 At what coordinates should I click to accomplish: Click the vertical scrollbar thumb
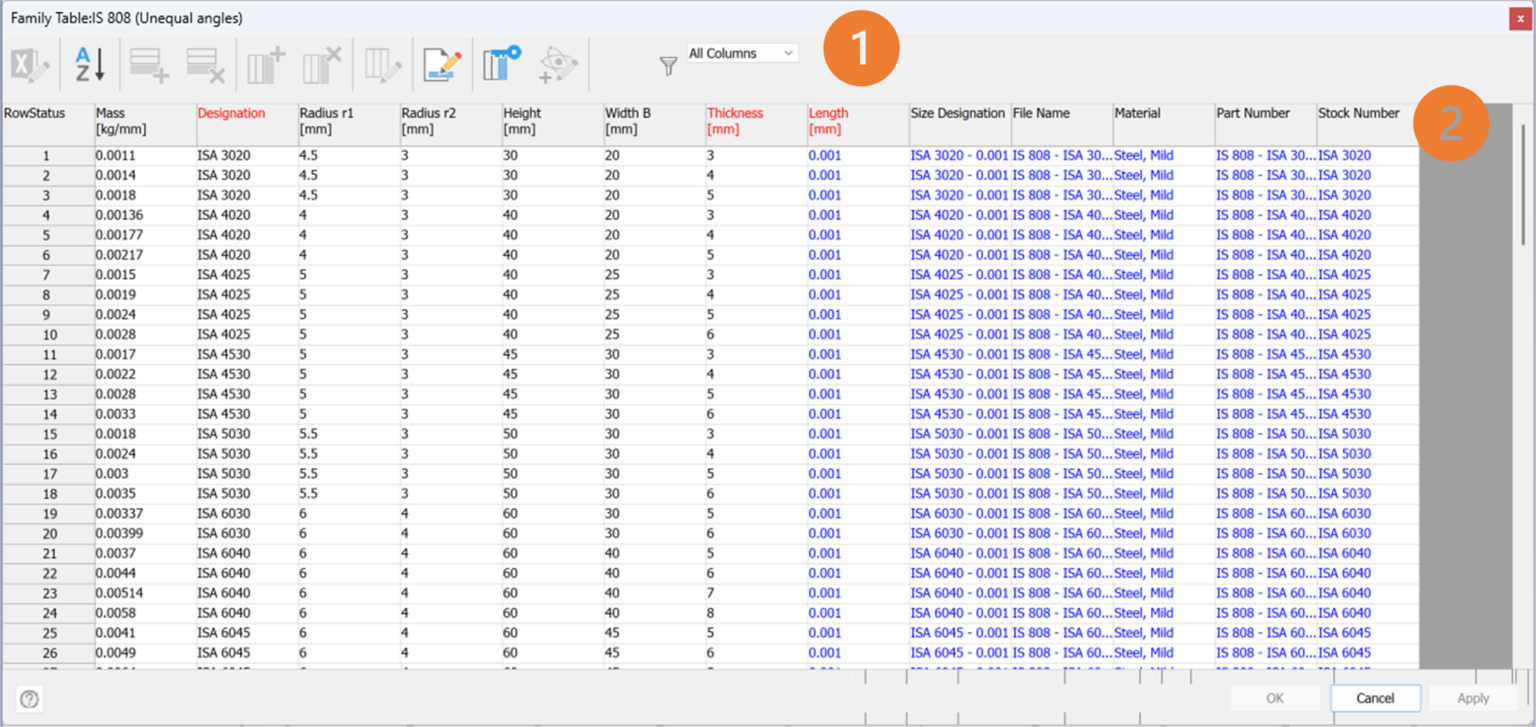(1524, 185)
